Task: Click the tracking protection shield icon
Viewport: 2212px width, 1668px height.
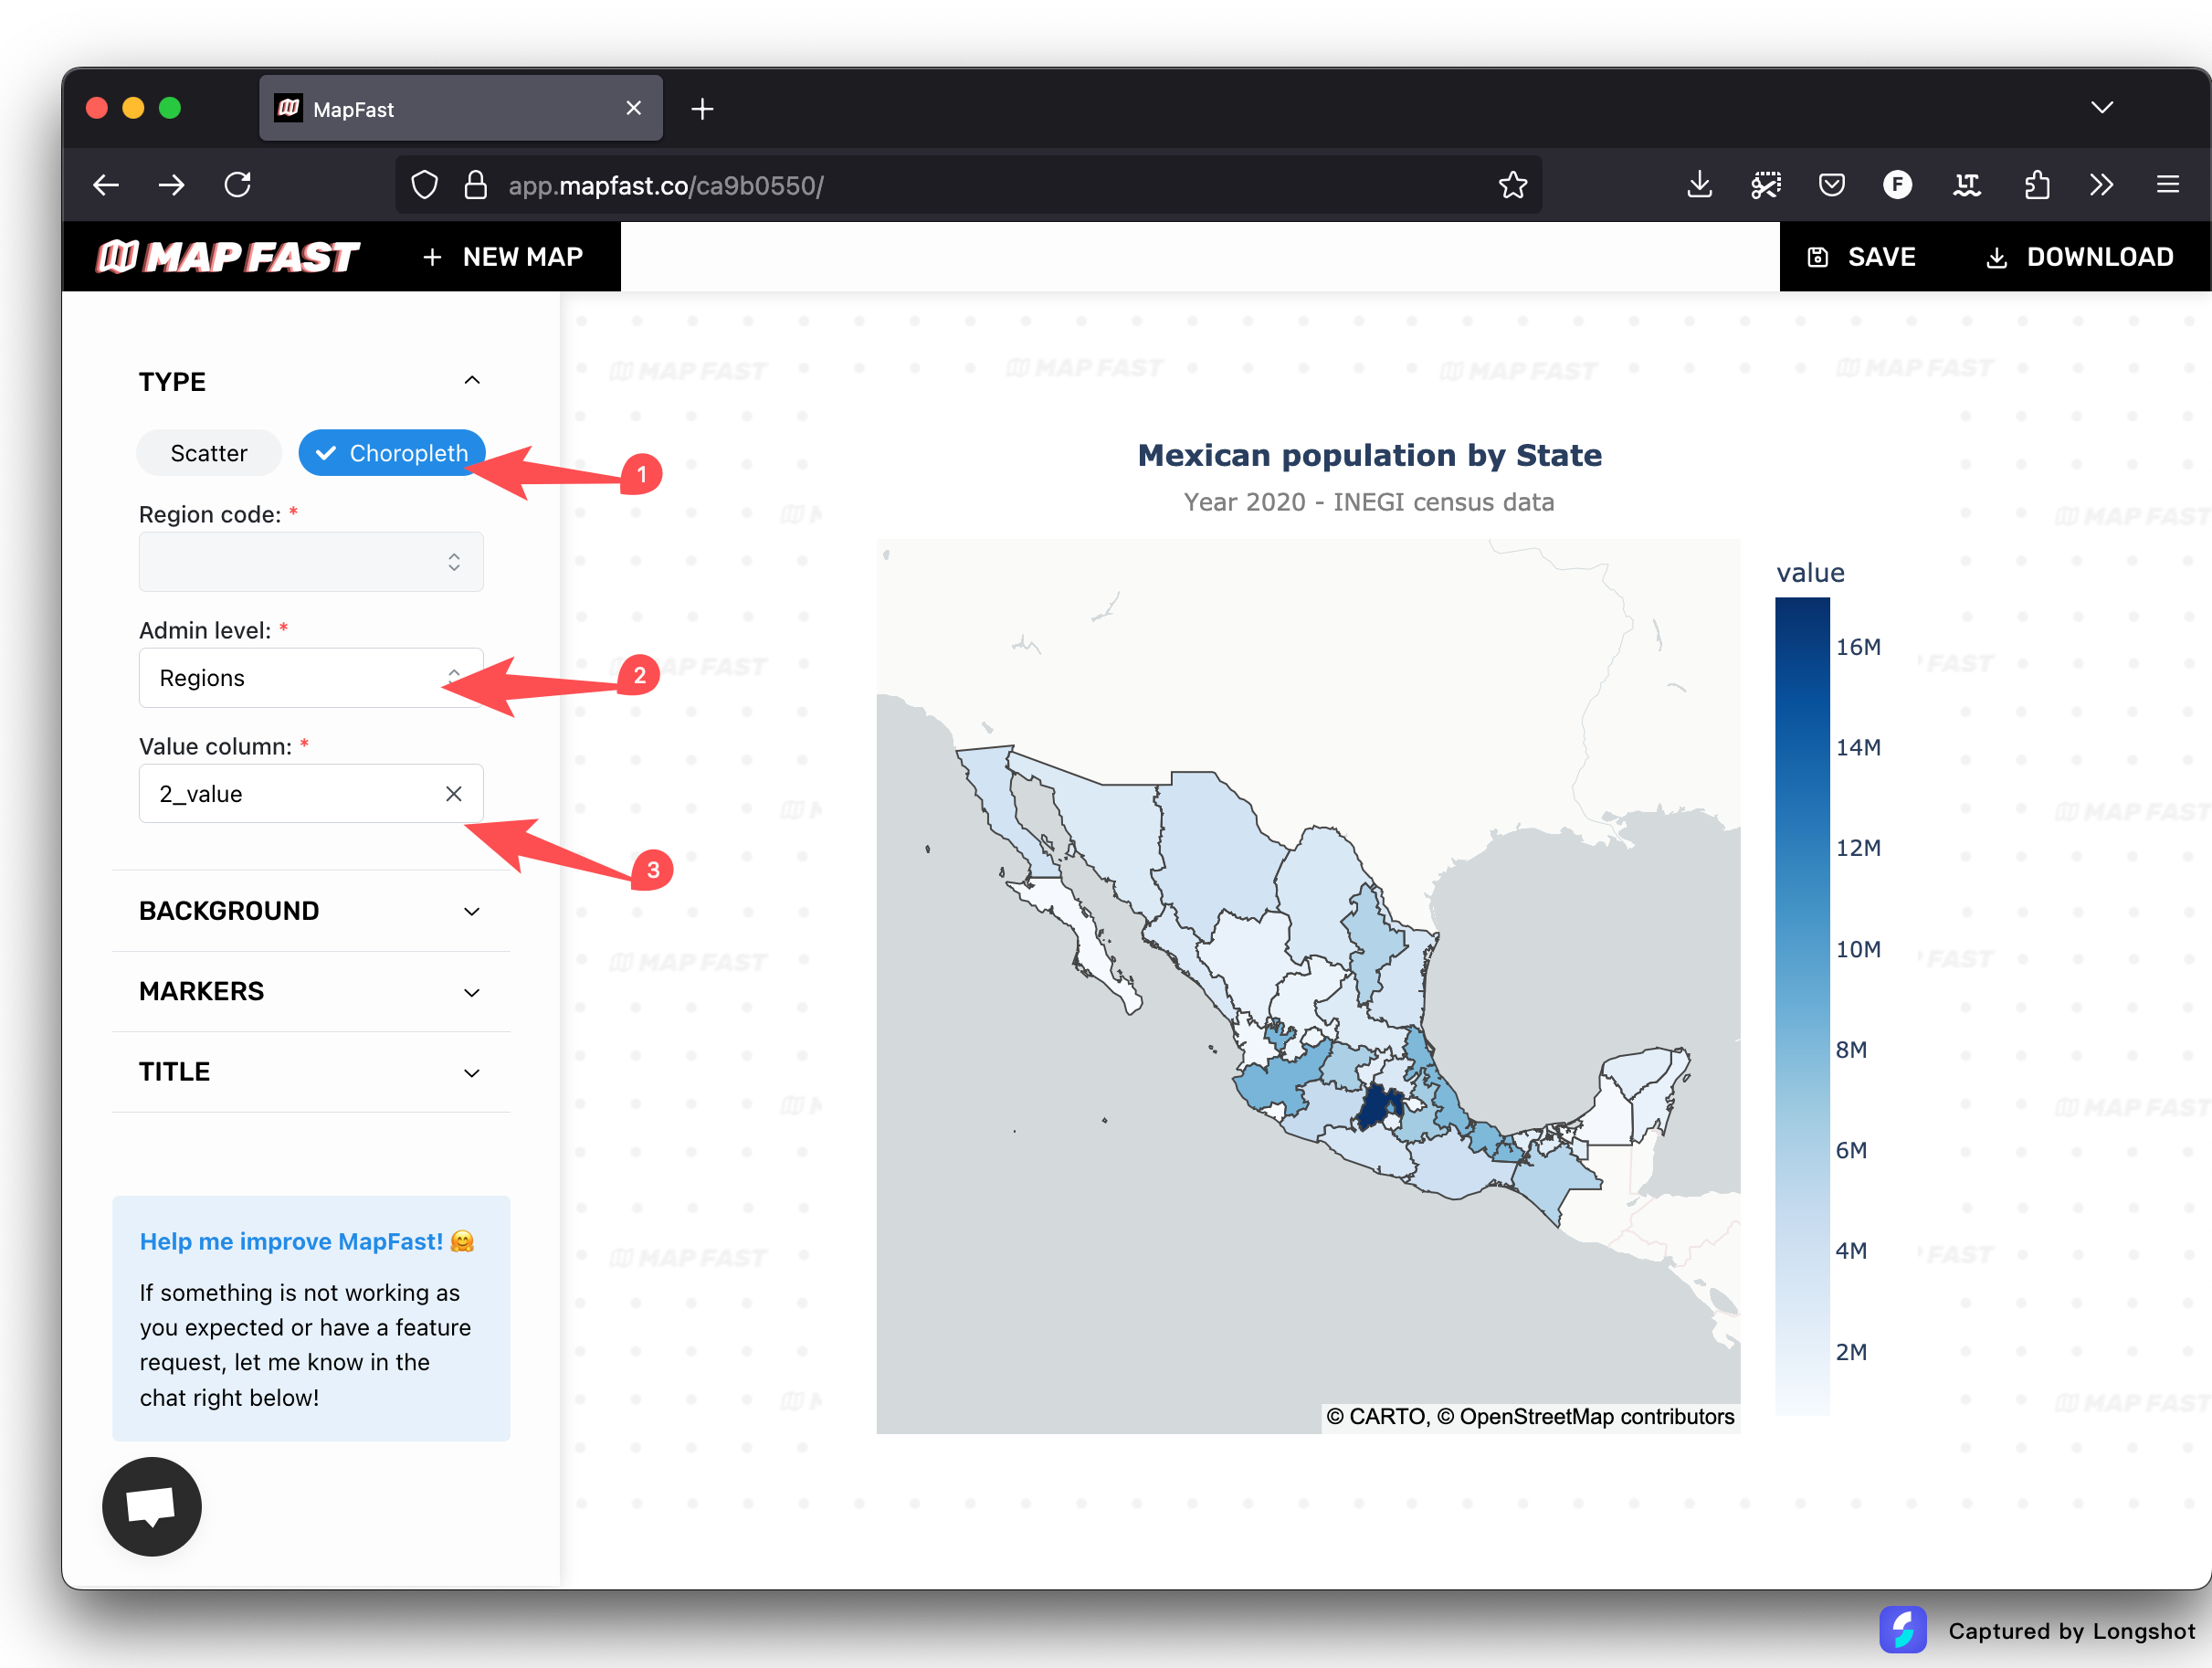Action: pyautogui.click(x=425, y=185)
